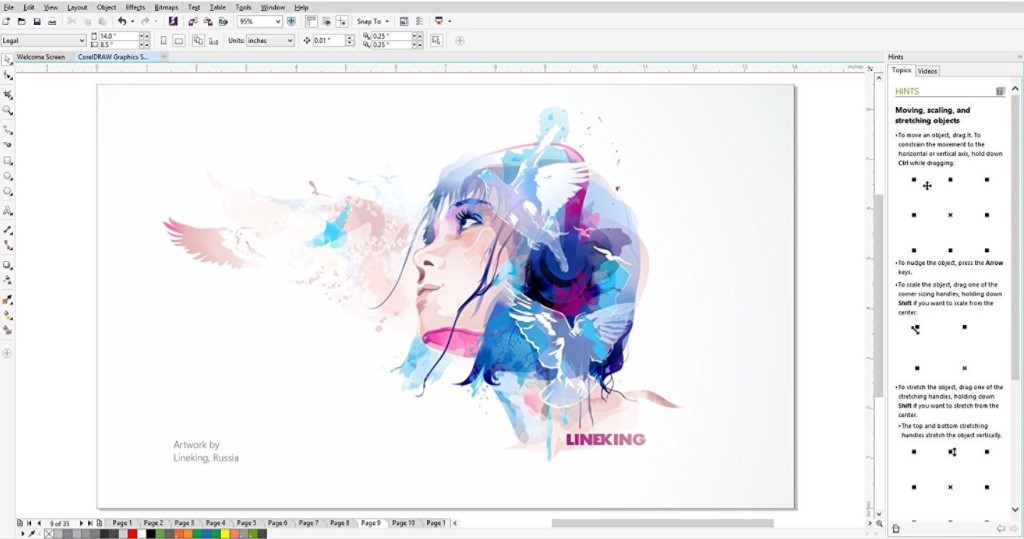Click the 8.5" page height field
The image size is (1024, 539).
click(x=118, y=44)
